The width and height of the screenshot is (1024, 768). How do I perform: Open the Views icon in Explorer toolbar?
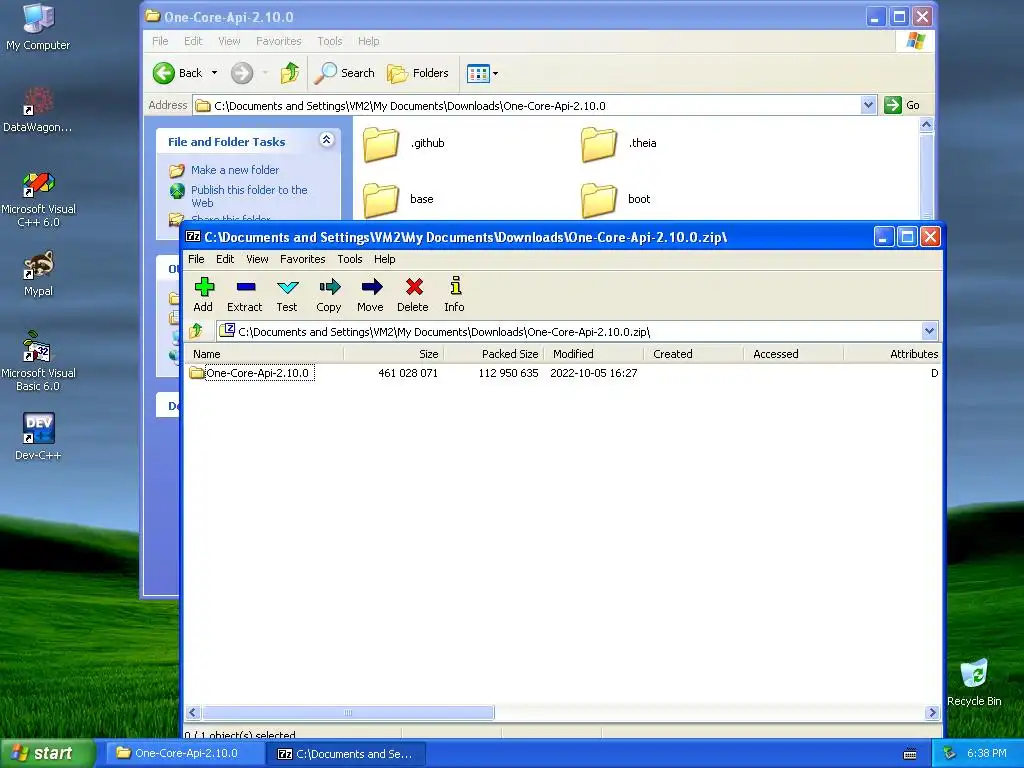[478, 74]
